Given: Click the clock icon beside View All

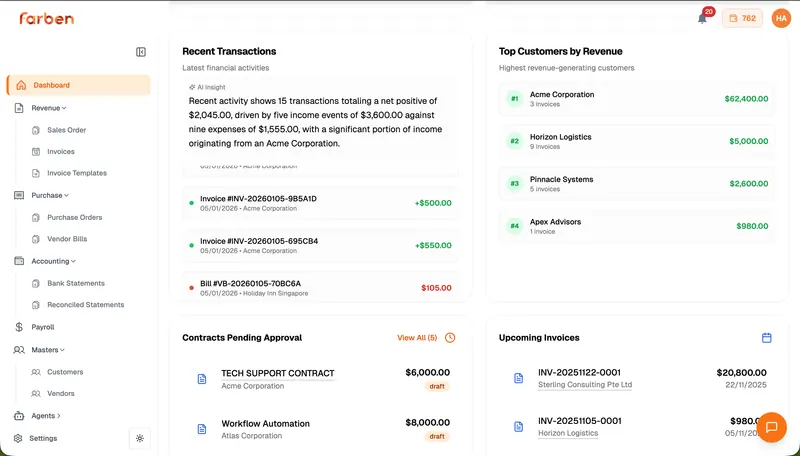Looking at the screenshot, I should click(x=450, y=338).
